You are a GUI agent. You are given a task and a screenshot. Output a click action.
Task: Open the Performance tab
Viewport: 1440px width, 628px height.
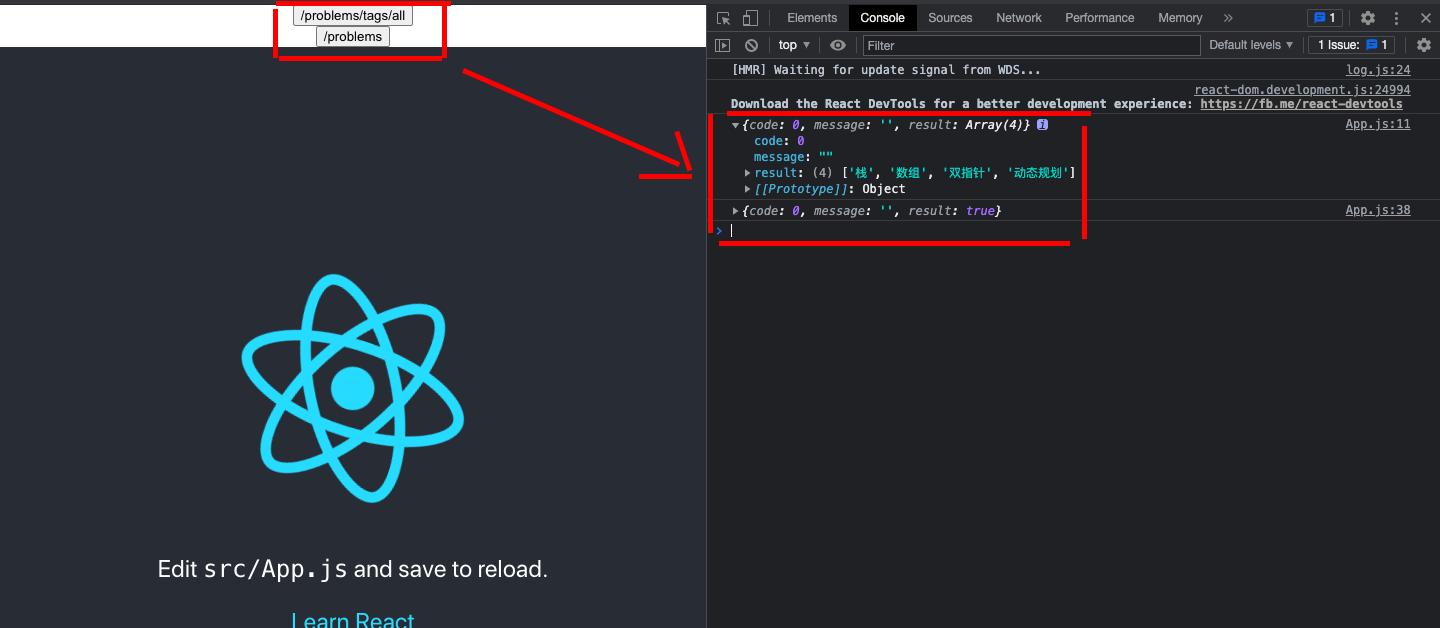tap(1100, 18)
